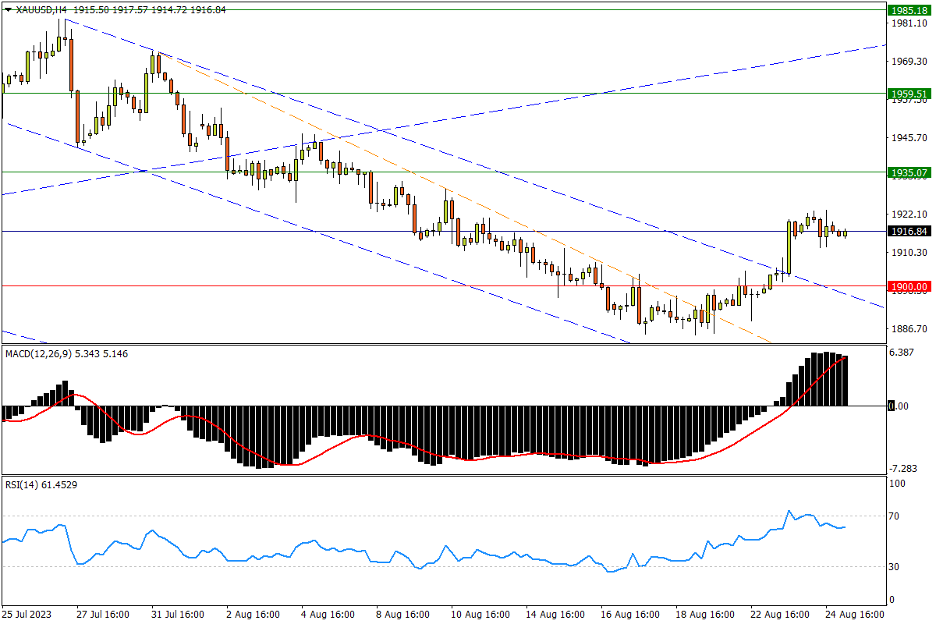Click the current price label 1916.84

[908, 231]
